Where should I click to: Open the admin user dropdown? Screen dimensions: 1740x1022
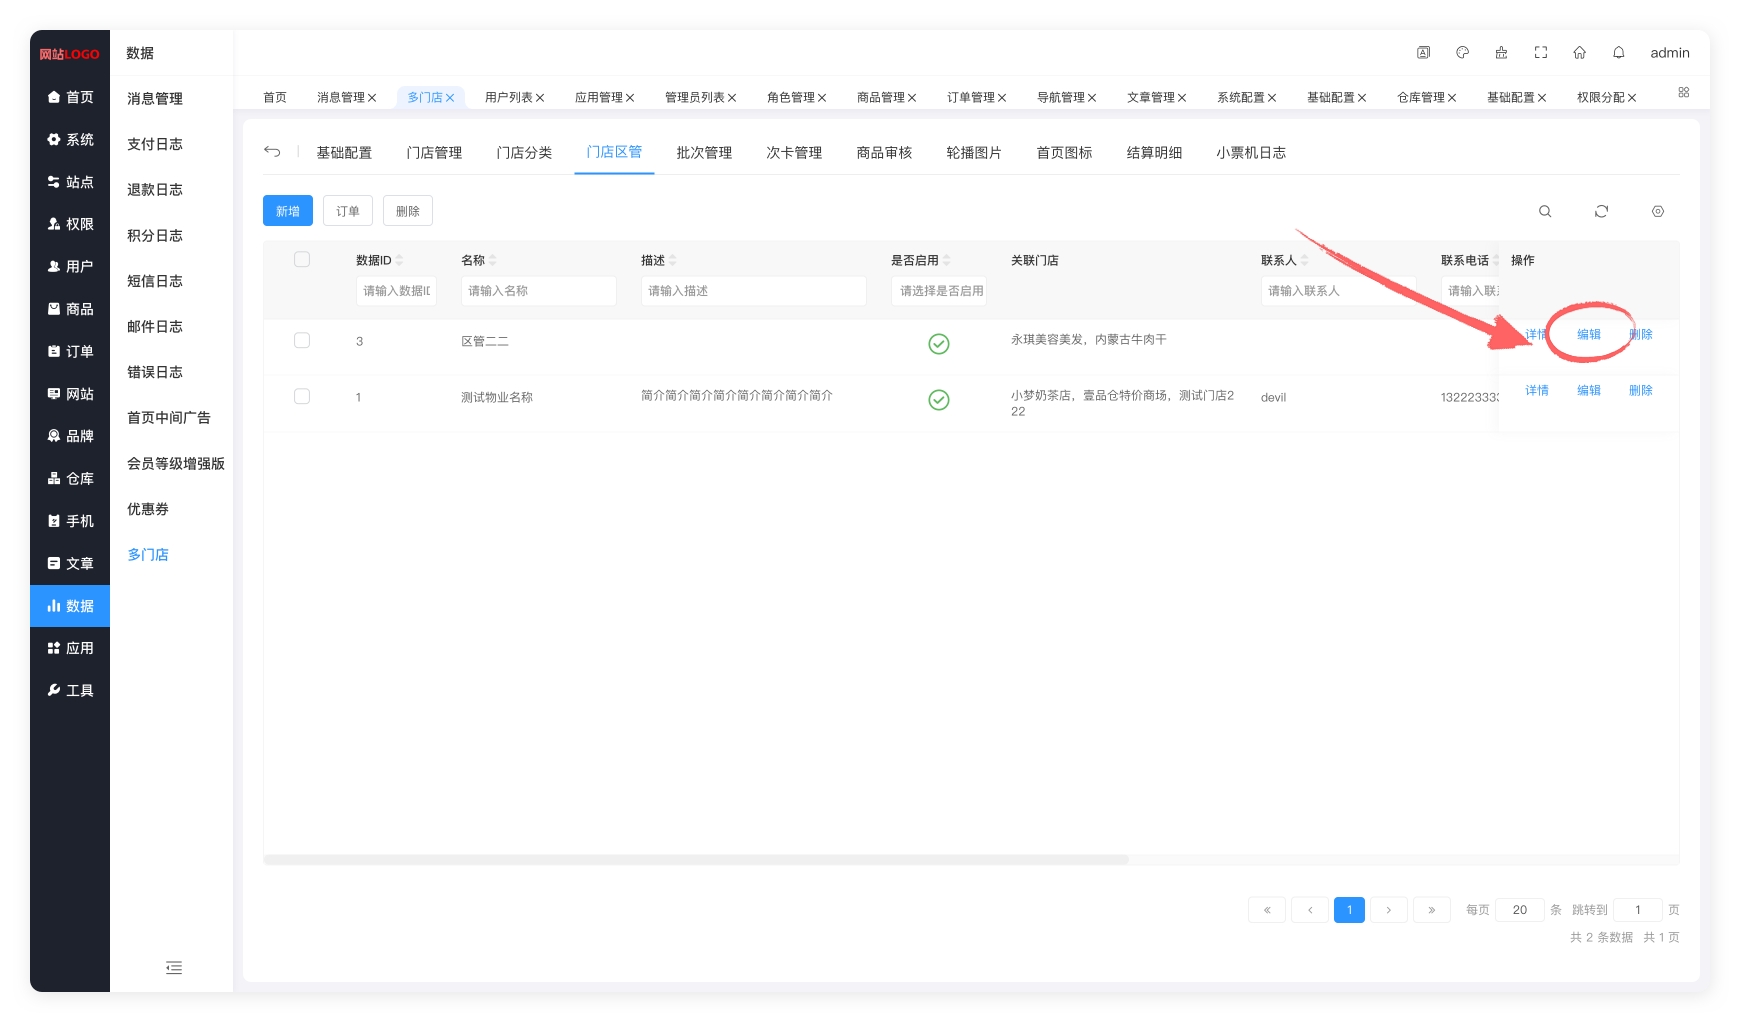tap(1669, 53)
